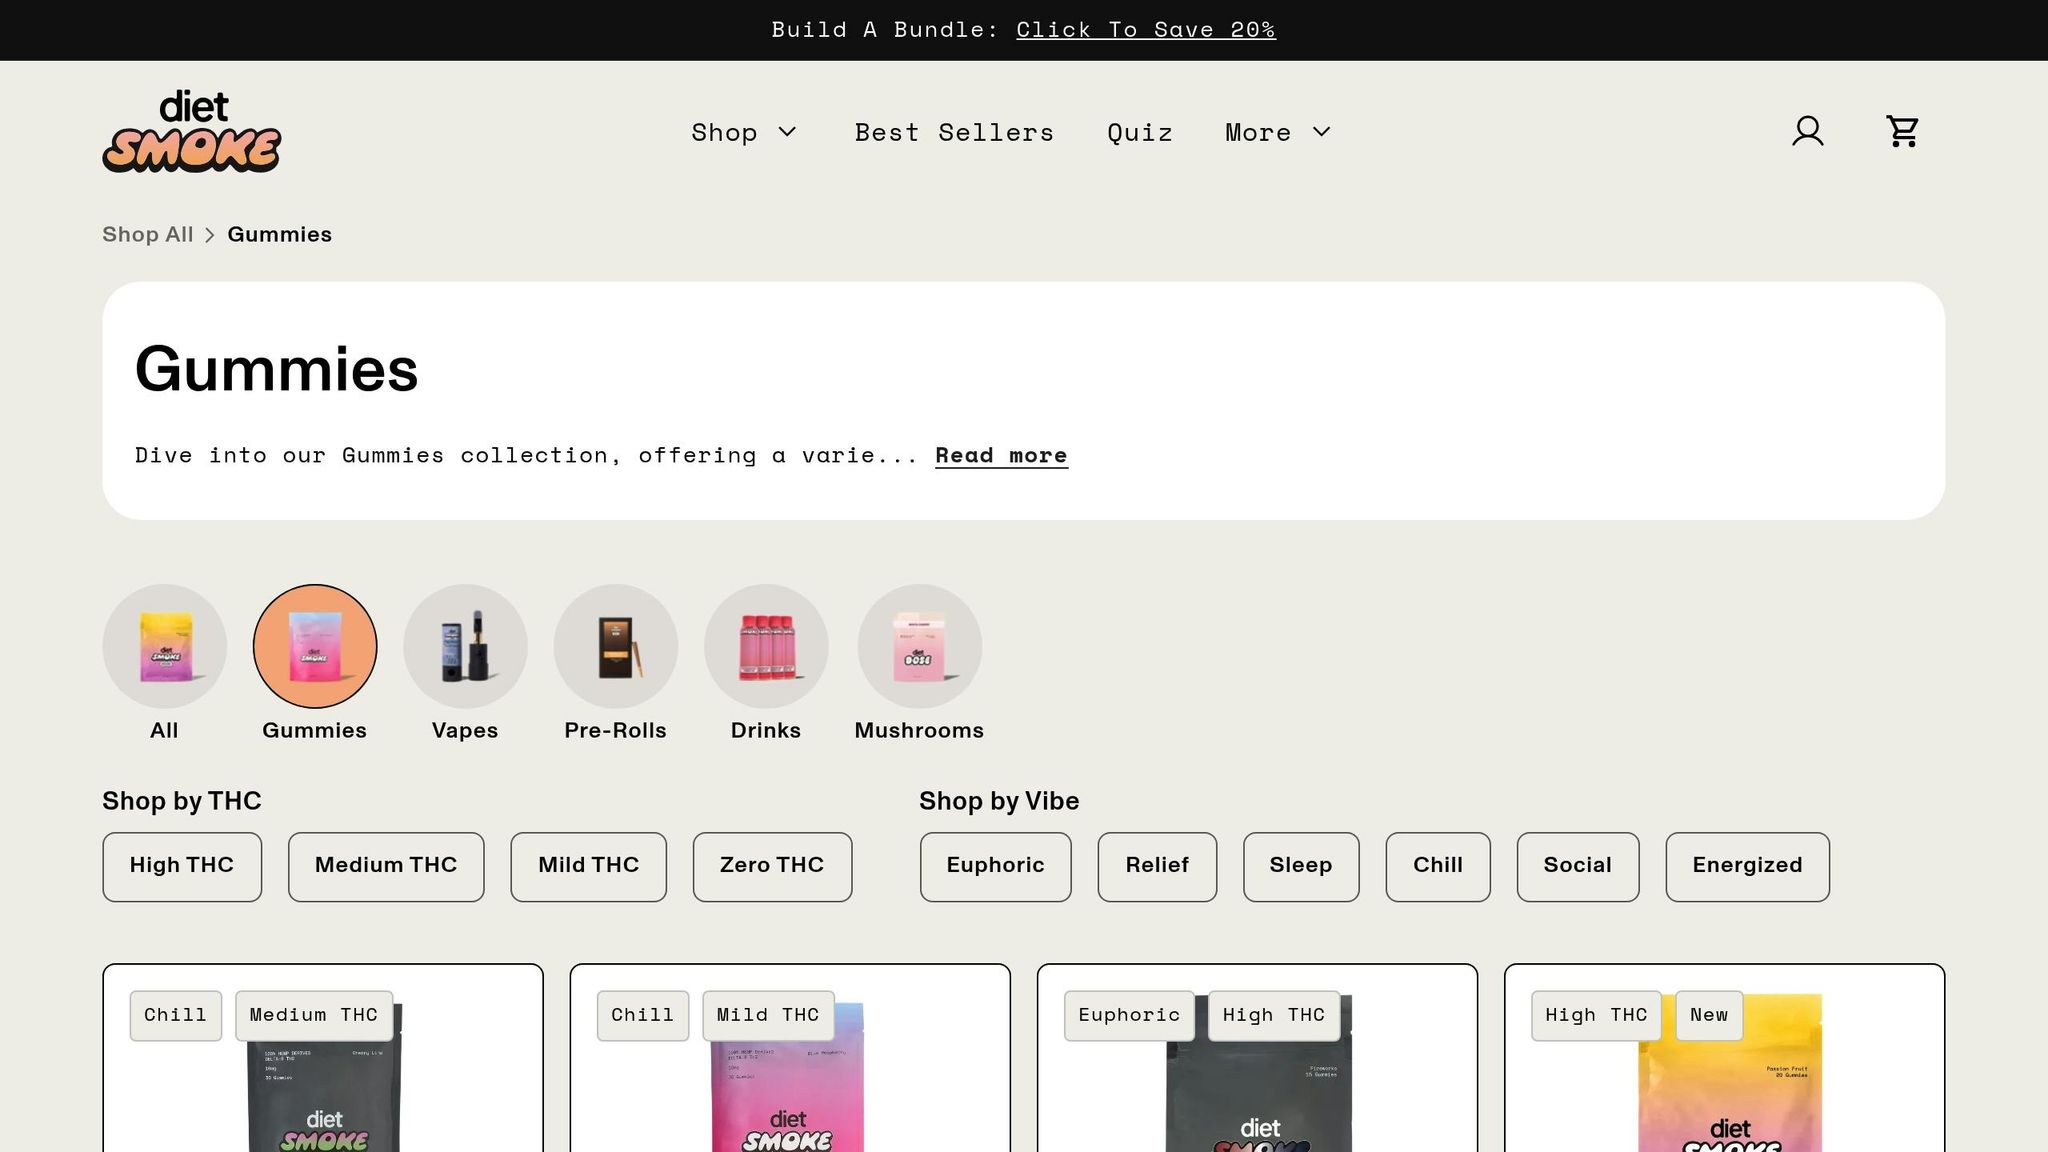Filter by Mild THC
The width and height of the screenshot is (2048, 1152).
pos(589,866)
